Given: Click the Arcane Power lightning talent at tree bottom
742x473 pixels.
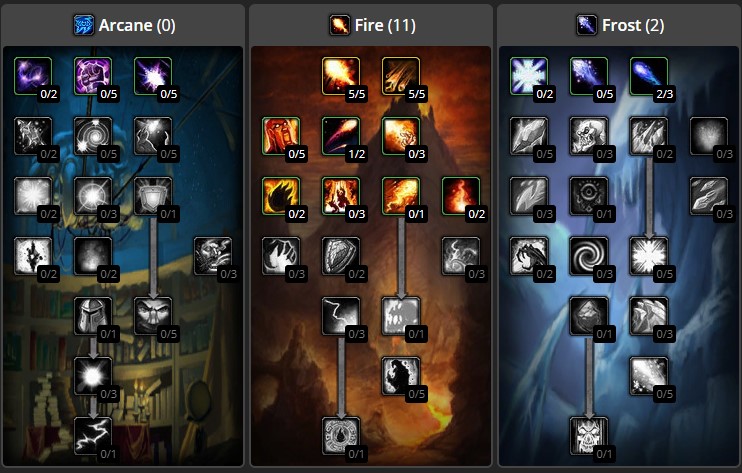Looking at the screenshot, I should coord(93,436).
